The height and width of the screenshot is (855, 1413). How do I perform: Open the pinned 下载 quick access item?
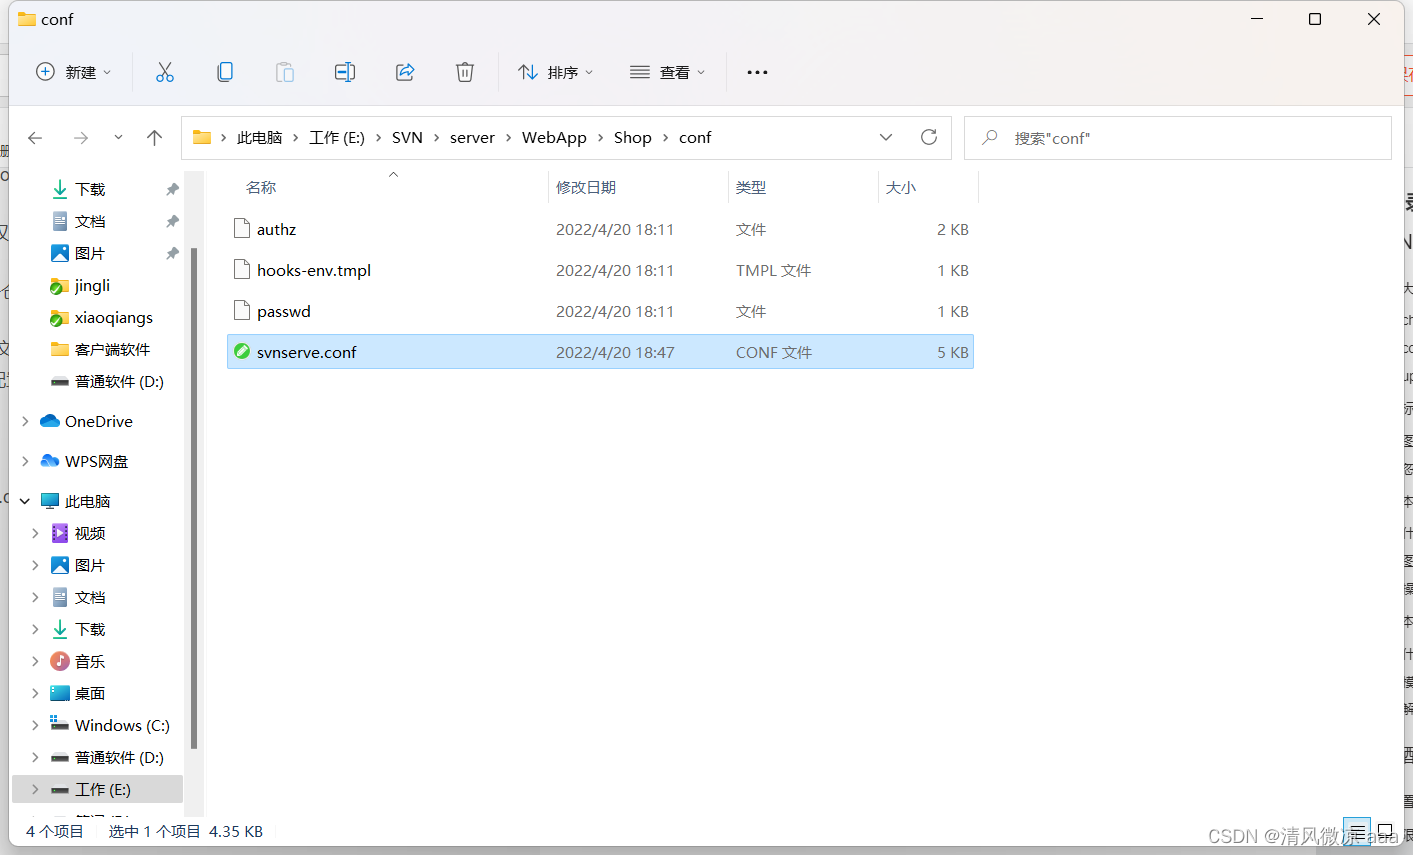78,189
